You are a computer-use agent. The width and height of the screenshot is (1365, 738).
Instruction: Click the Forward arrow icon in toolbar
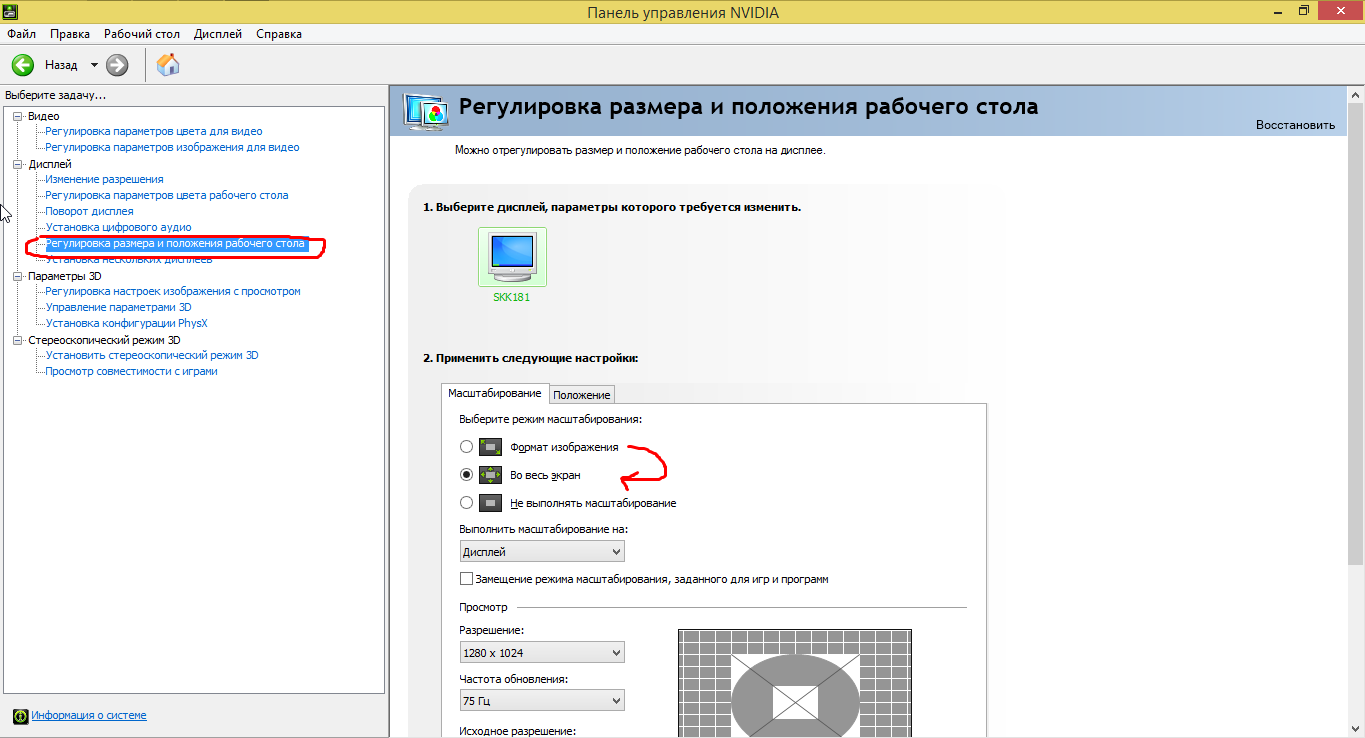[117, 65]
